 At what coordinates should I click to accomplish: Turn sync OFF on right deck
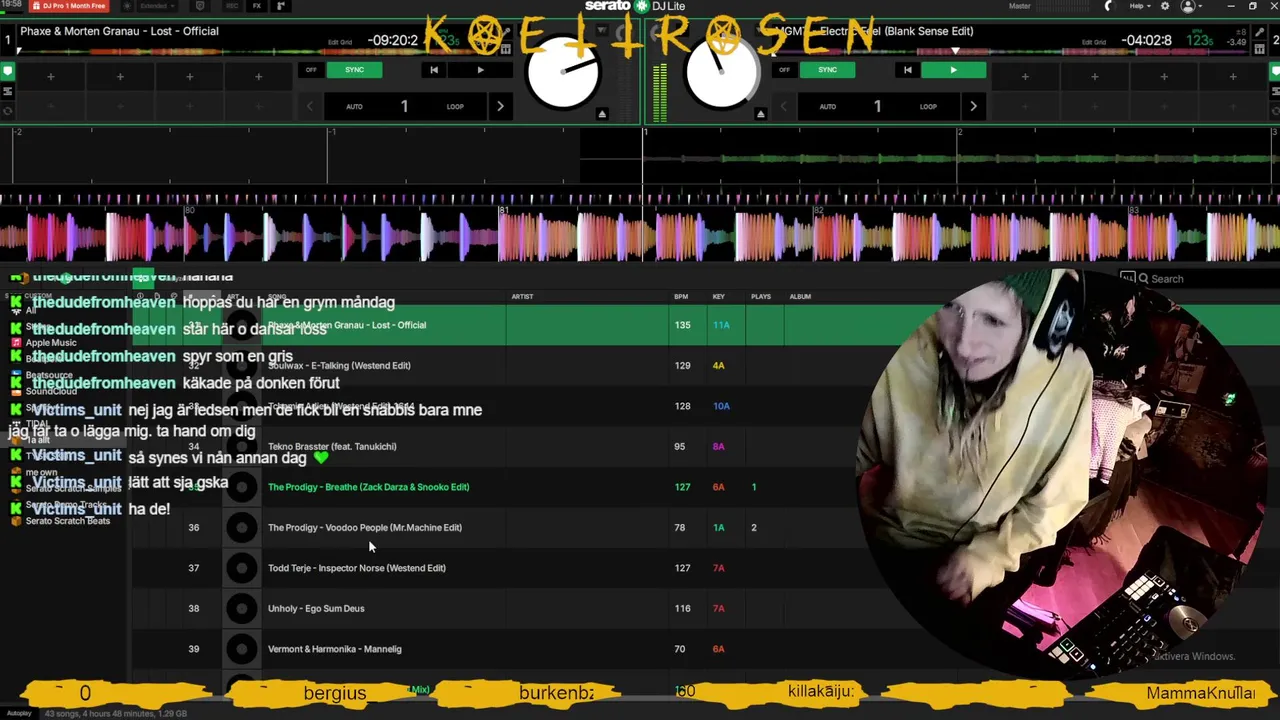point(784,70)
